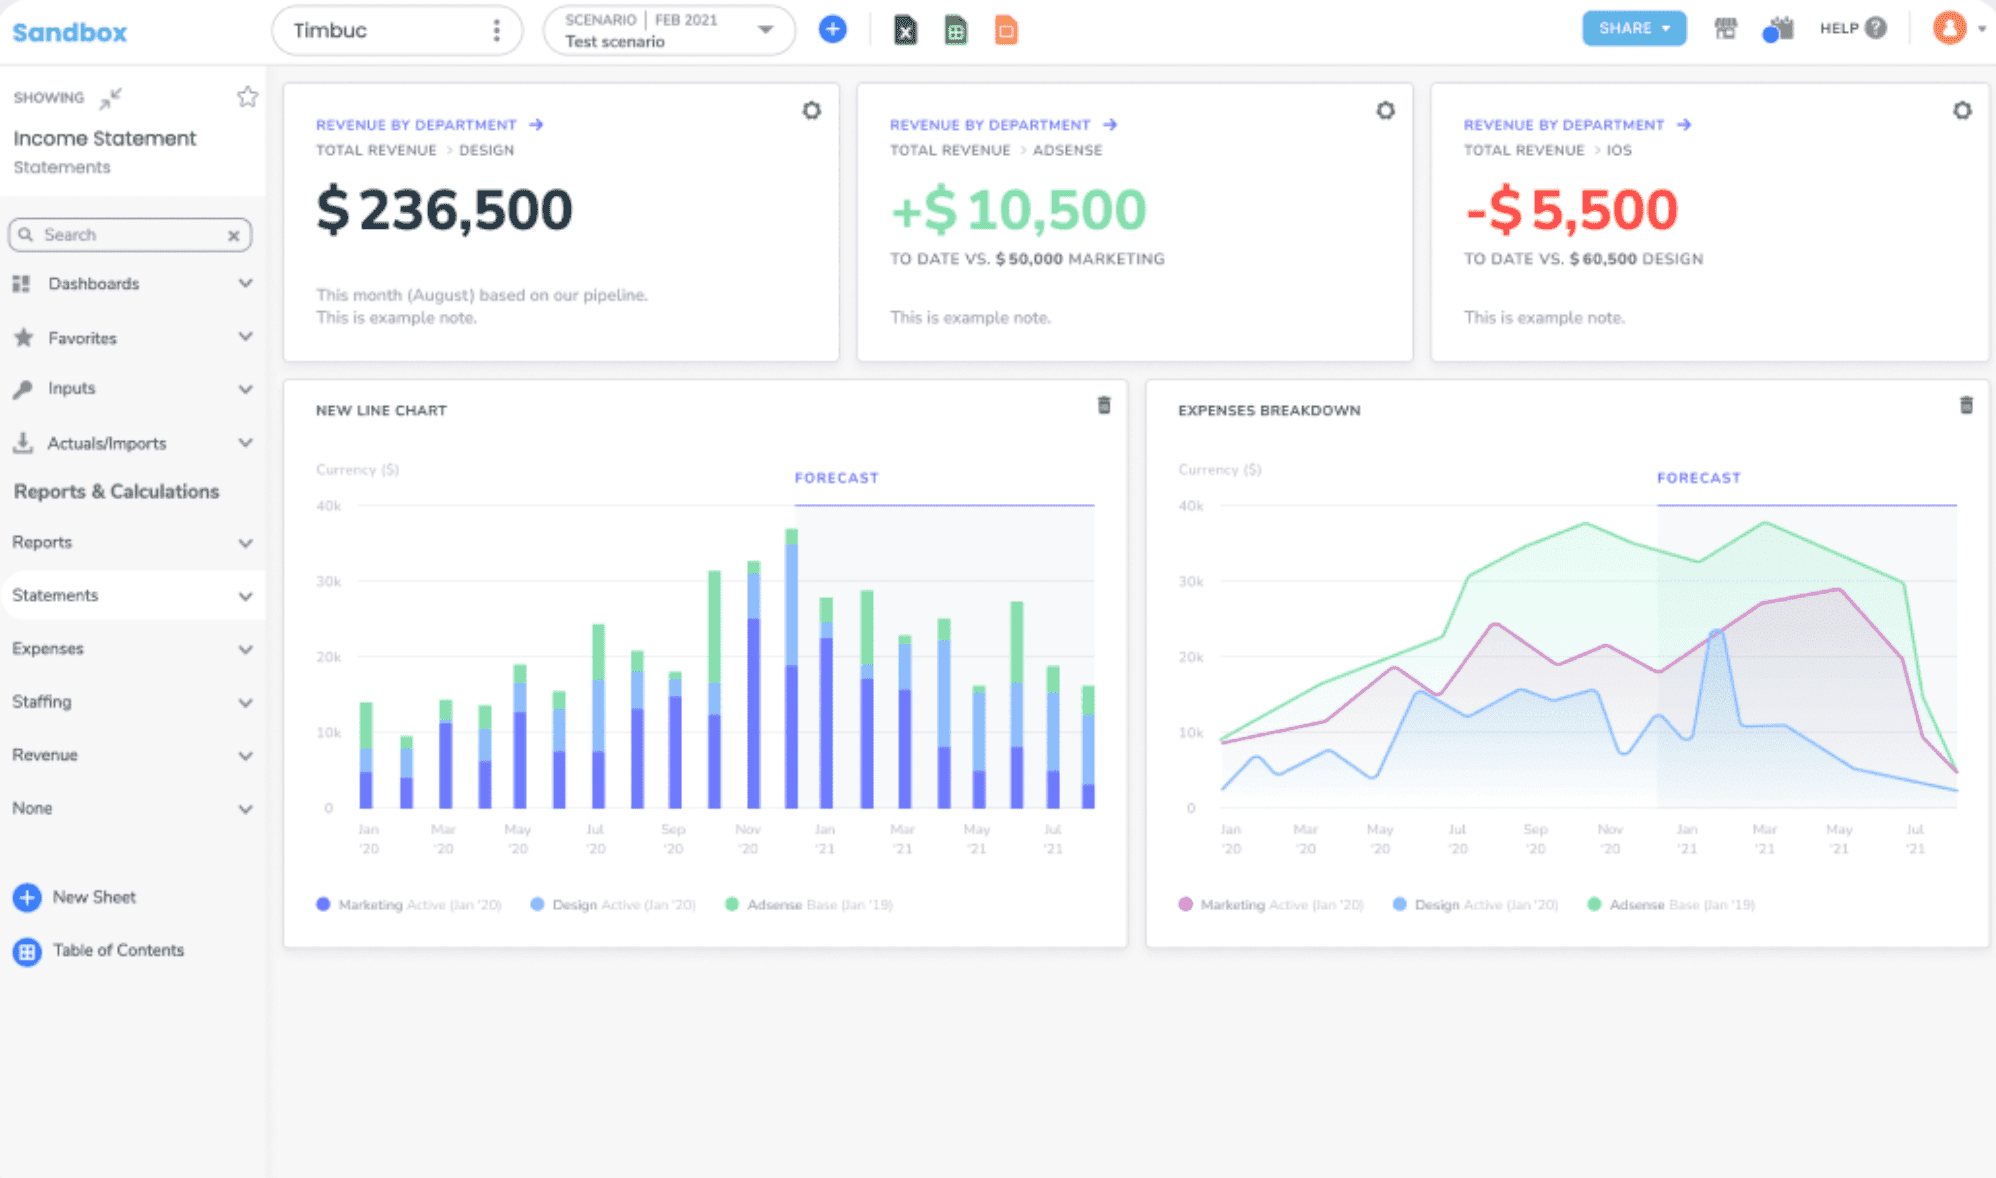Collapse the sidebar with the shrink icon
Image resolution: width=1996 pixels, height=1178 pixels.
click(109, 97)
